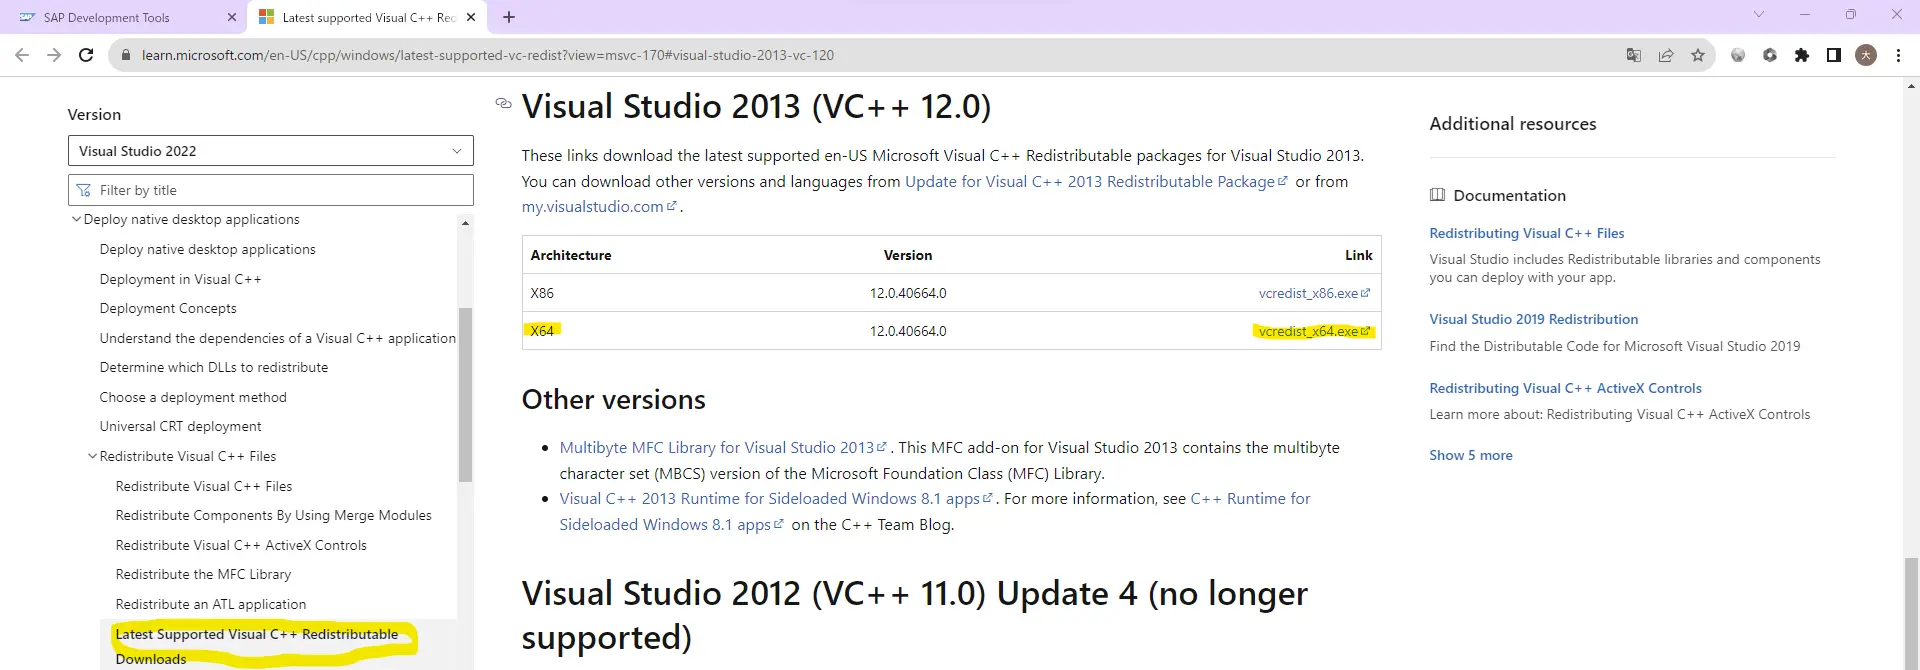Click the sidebar scrollbar up arrow
This screenshot has height=670, width=1920.
pos(465,223)
